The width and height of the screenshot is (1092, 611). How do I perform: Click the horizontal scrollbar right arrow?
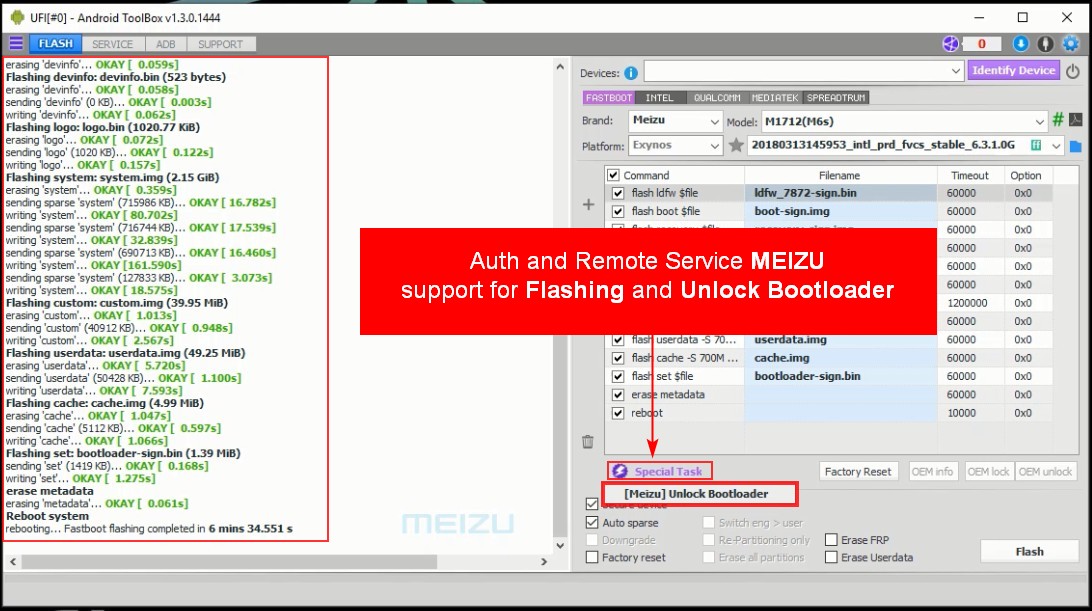coord(544,562)
